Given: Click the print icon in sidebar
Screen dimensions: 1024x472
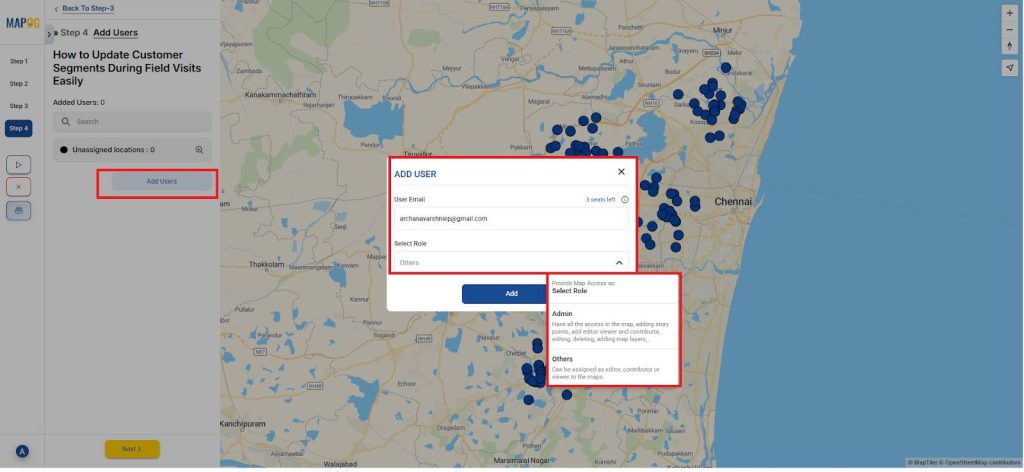Looking at the screenshot, I should pyautogui.click(x=19, y=210).
